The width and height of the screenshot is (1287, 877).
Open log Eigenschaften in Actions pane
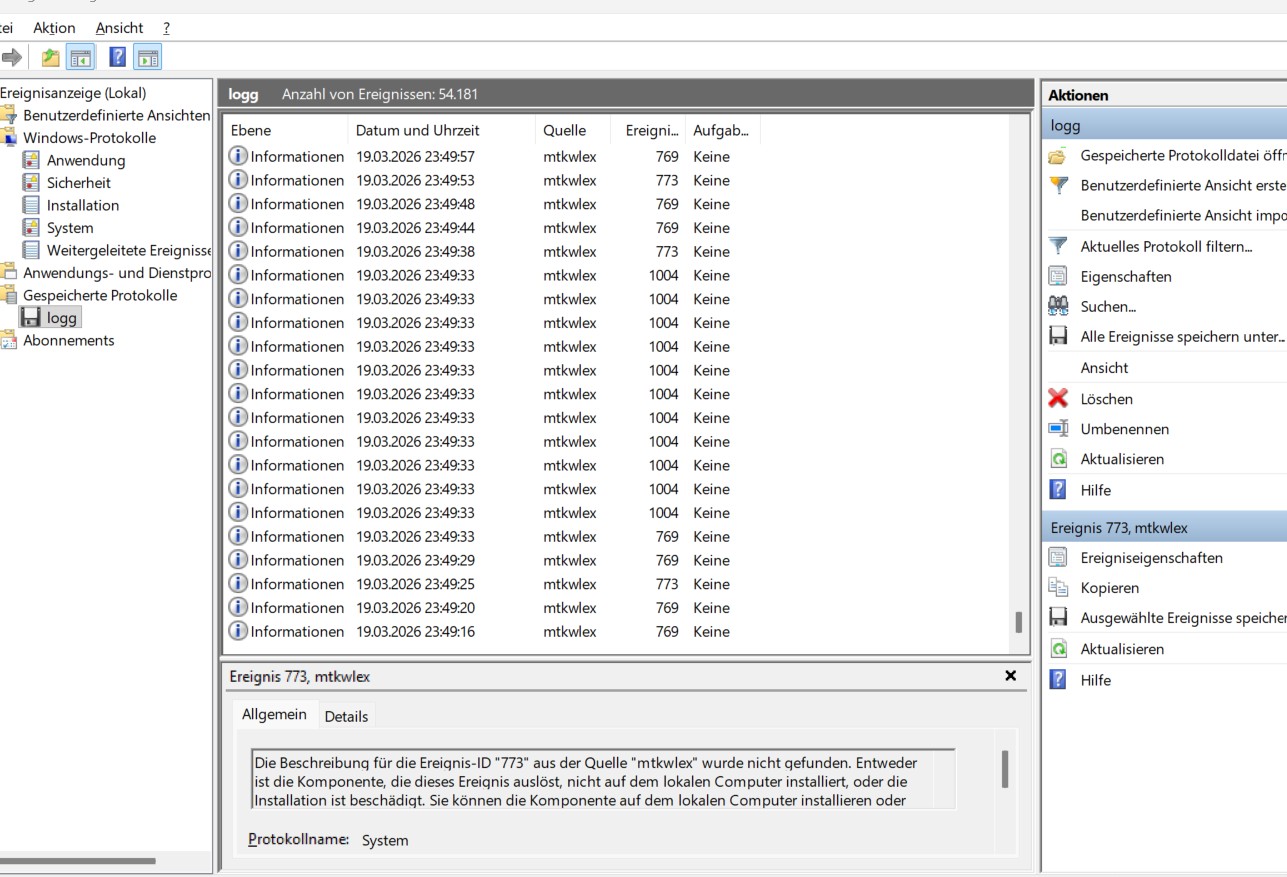pos(1126,277)
